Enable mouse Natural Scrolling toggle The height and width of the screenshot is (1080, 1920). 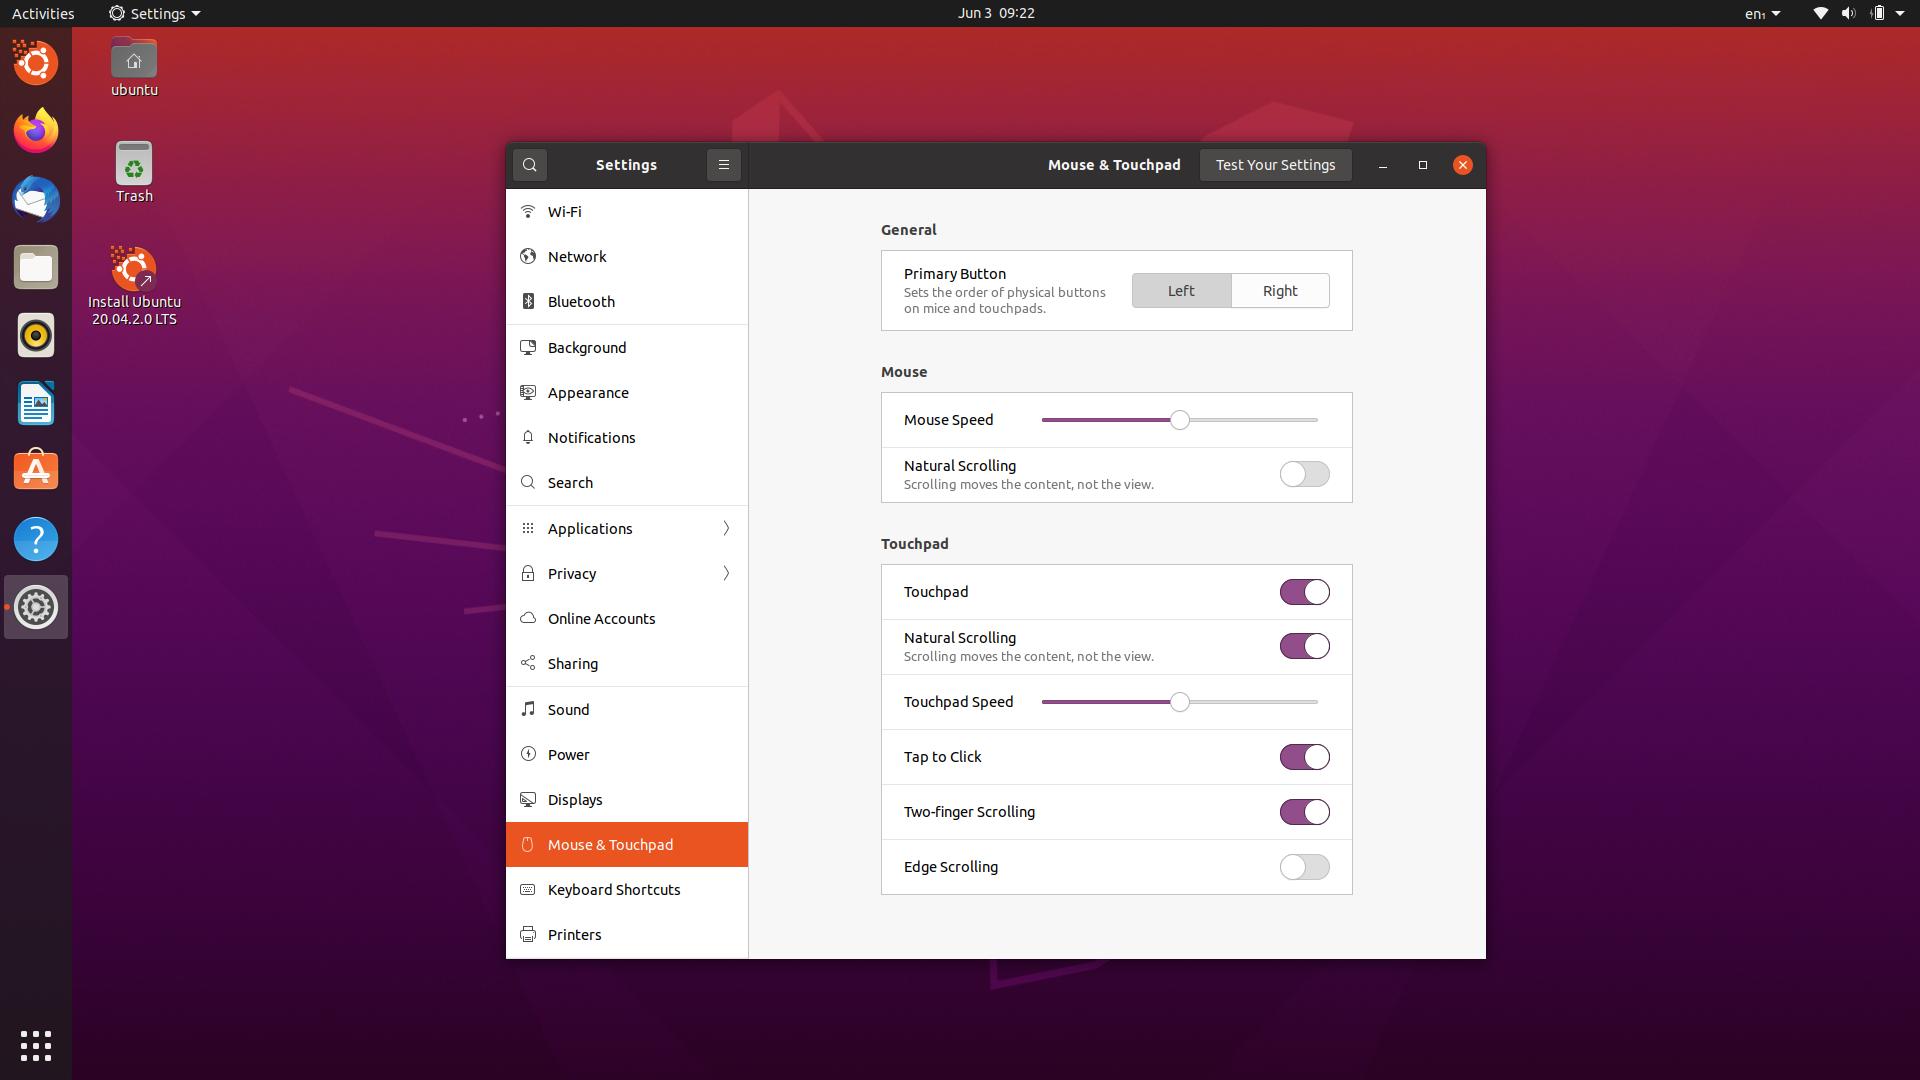click(1304, 474)
